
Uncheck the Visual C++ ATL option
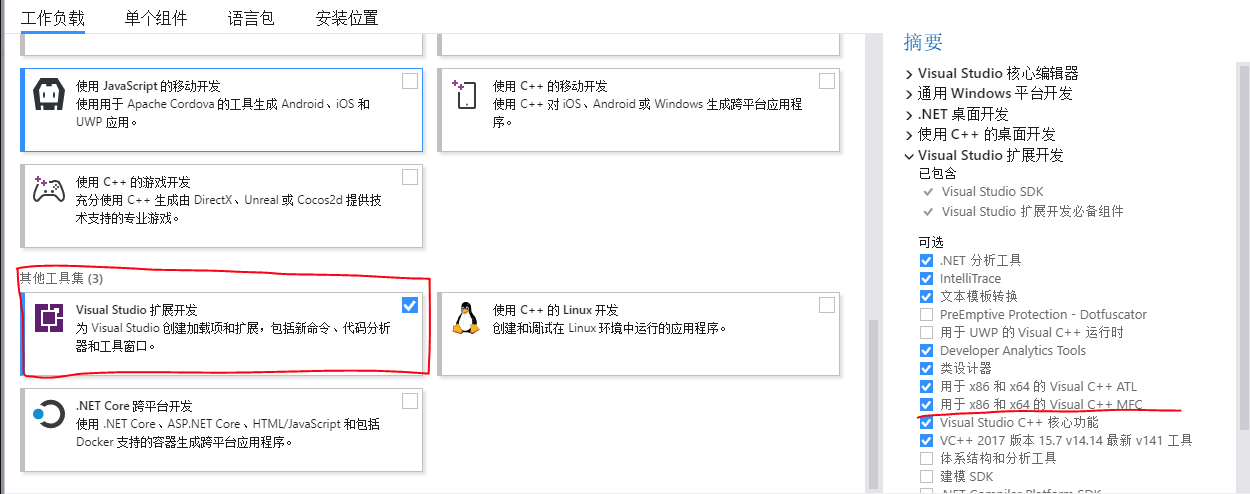coord(926,387)
